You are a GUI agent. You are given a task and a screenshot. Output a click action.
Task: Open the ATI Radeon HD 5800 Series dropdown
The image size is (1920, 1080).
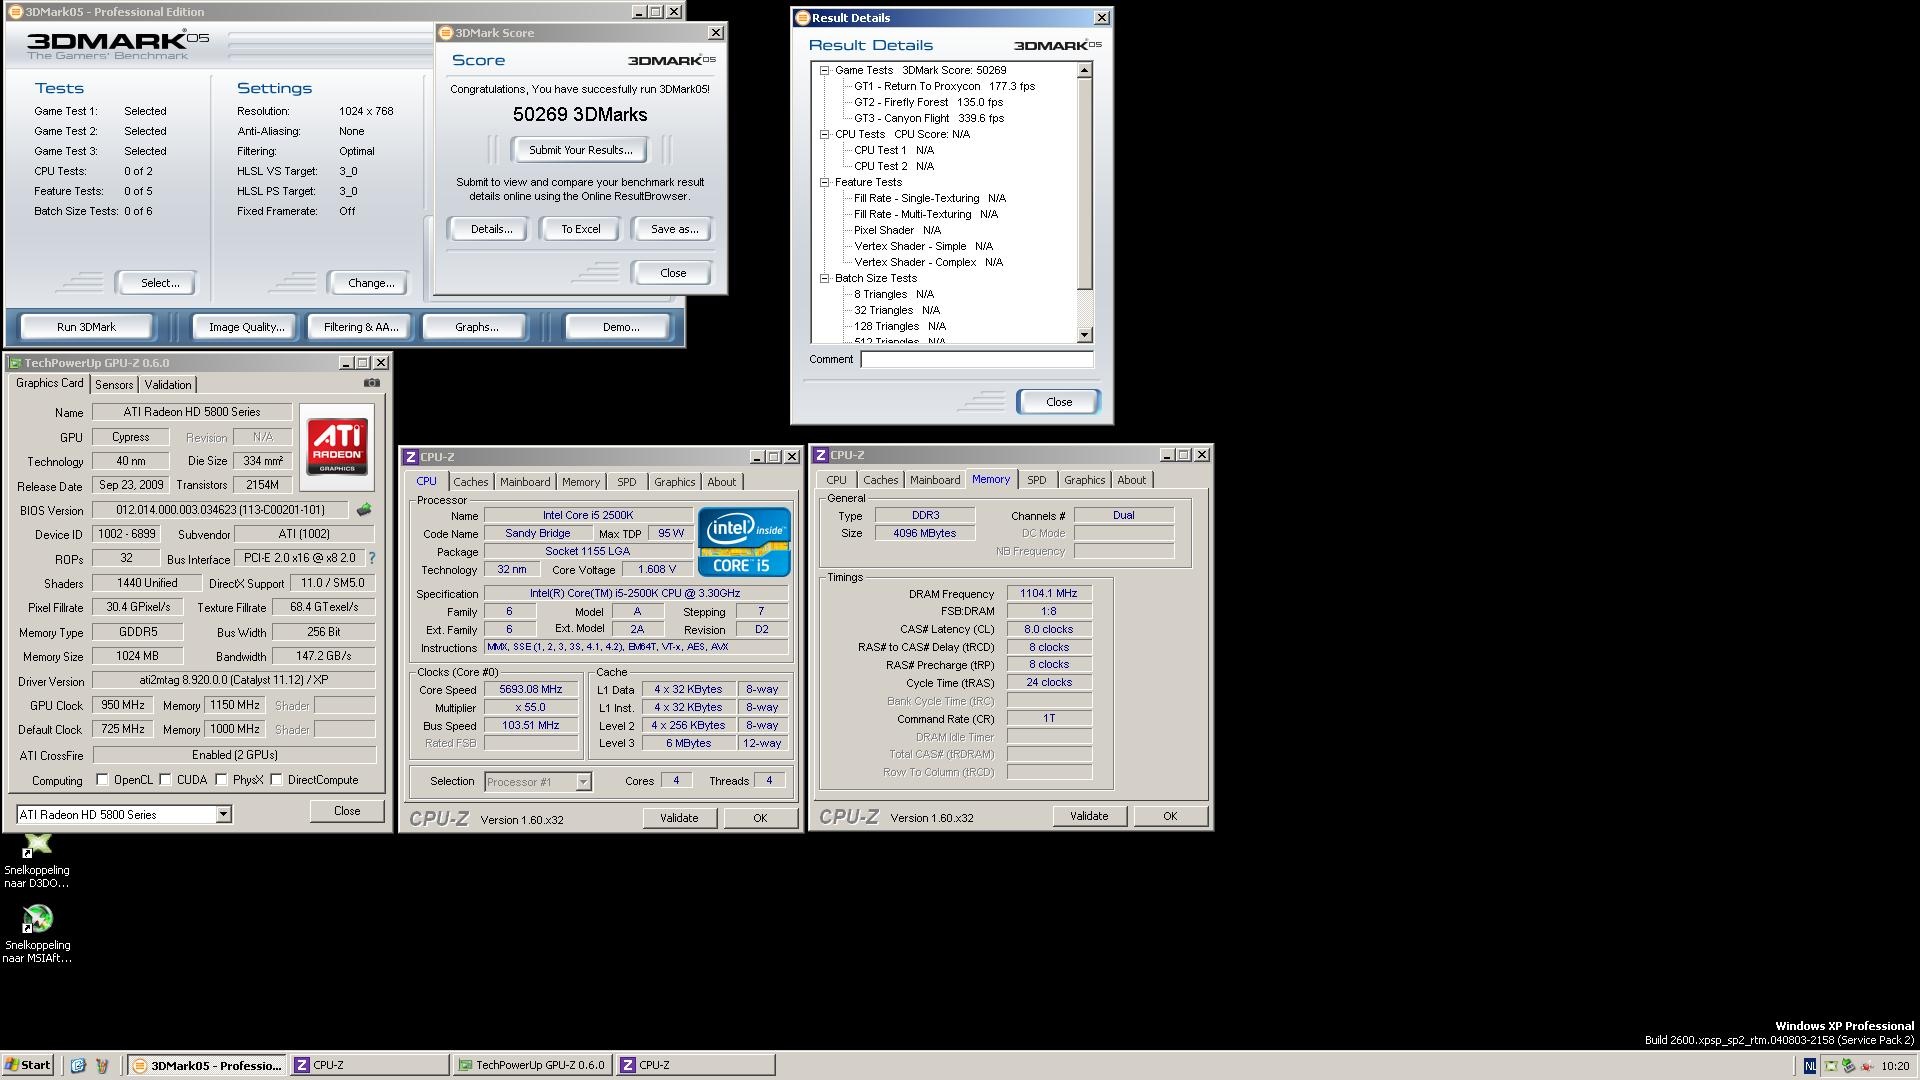coord(224,815)
